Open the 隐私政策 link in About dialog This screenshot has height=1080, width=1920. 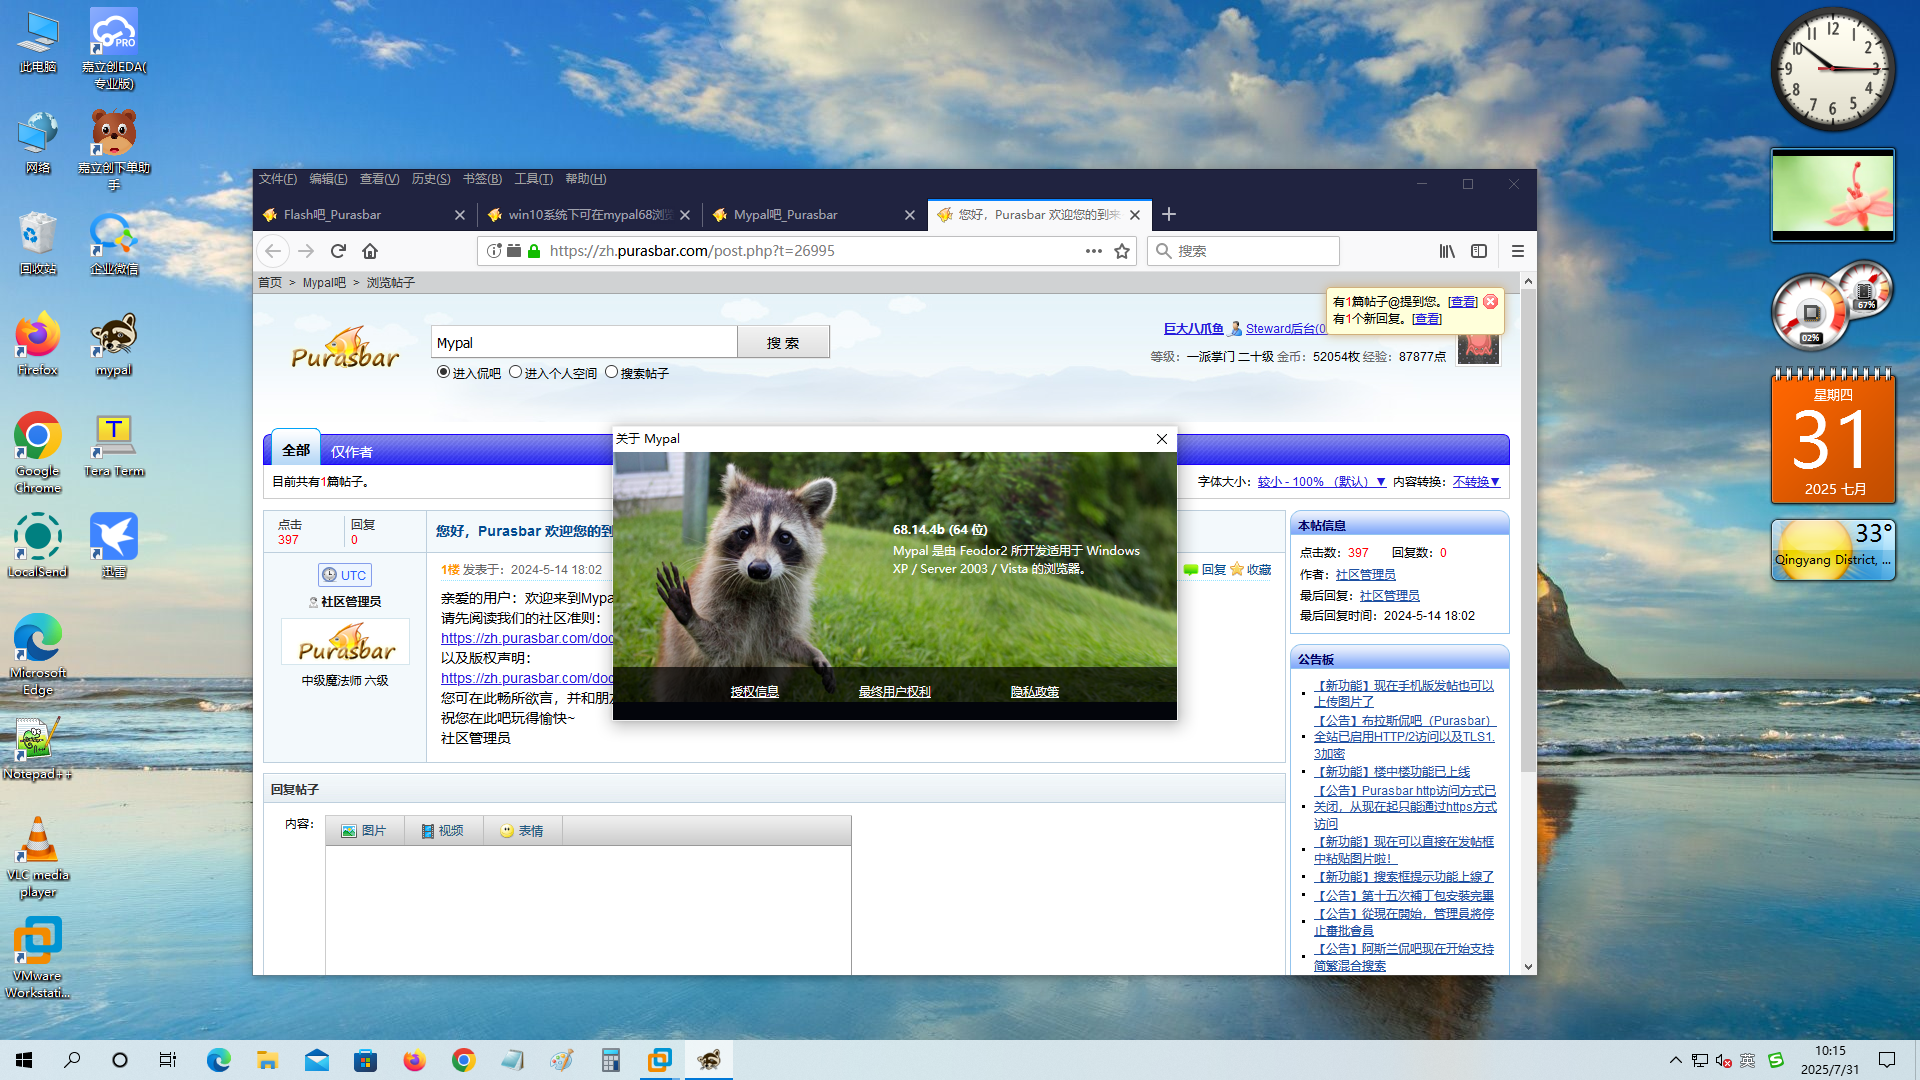(x=1035, y=692)
